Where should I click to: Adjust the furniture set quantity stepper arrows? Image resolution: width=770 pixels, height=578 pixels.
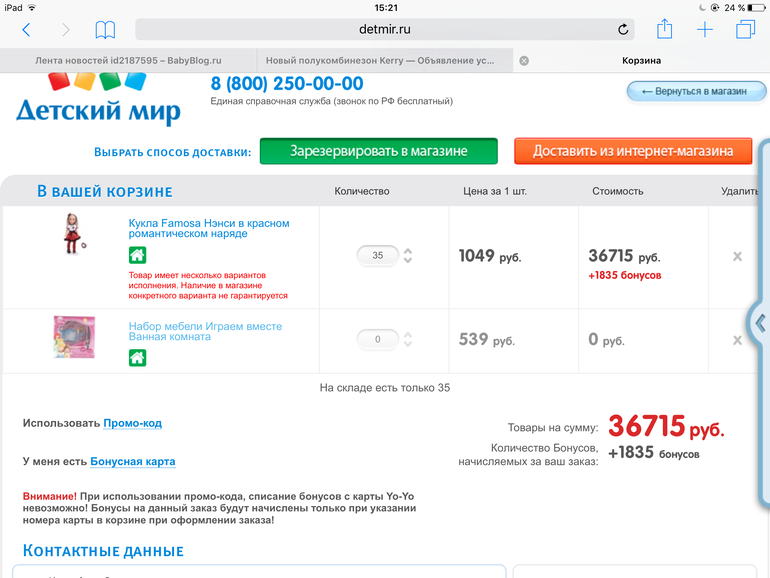tap(408, 340)
